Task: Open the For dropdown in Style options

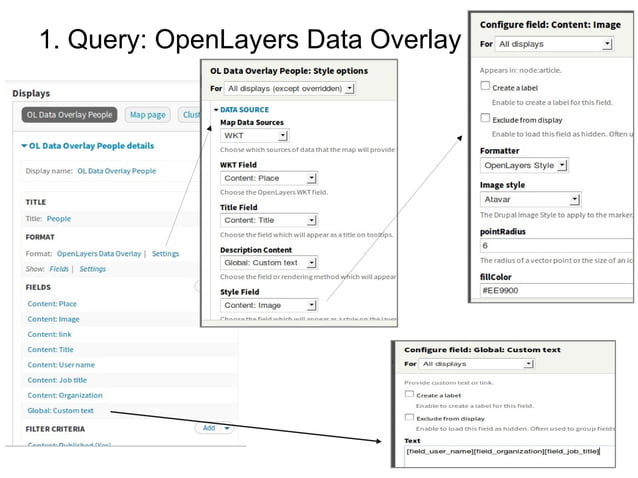Action: [x=290, y=88]
